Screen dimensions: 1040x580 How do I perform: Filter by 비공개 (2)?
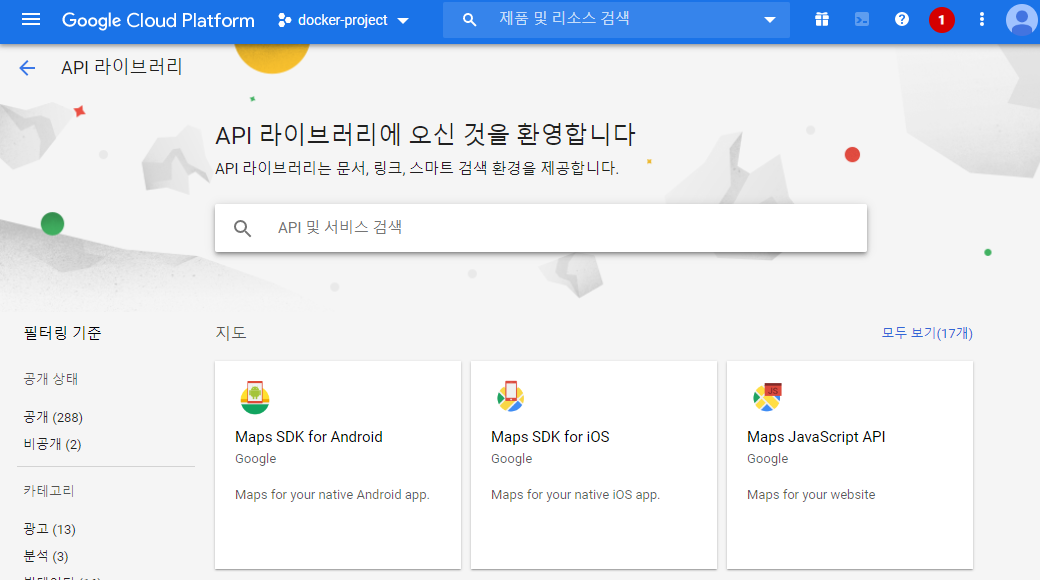(52, 444)
